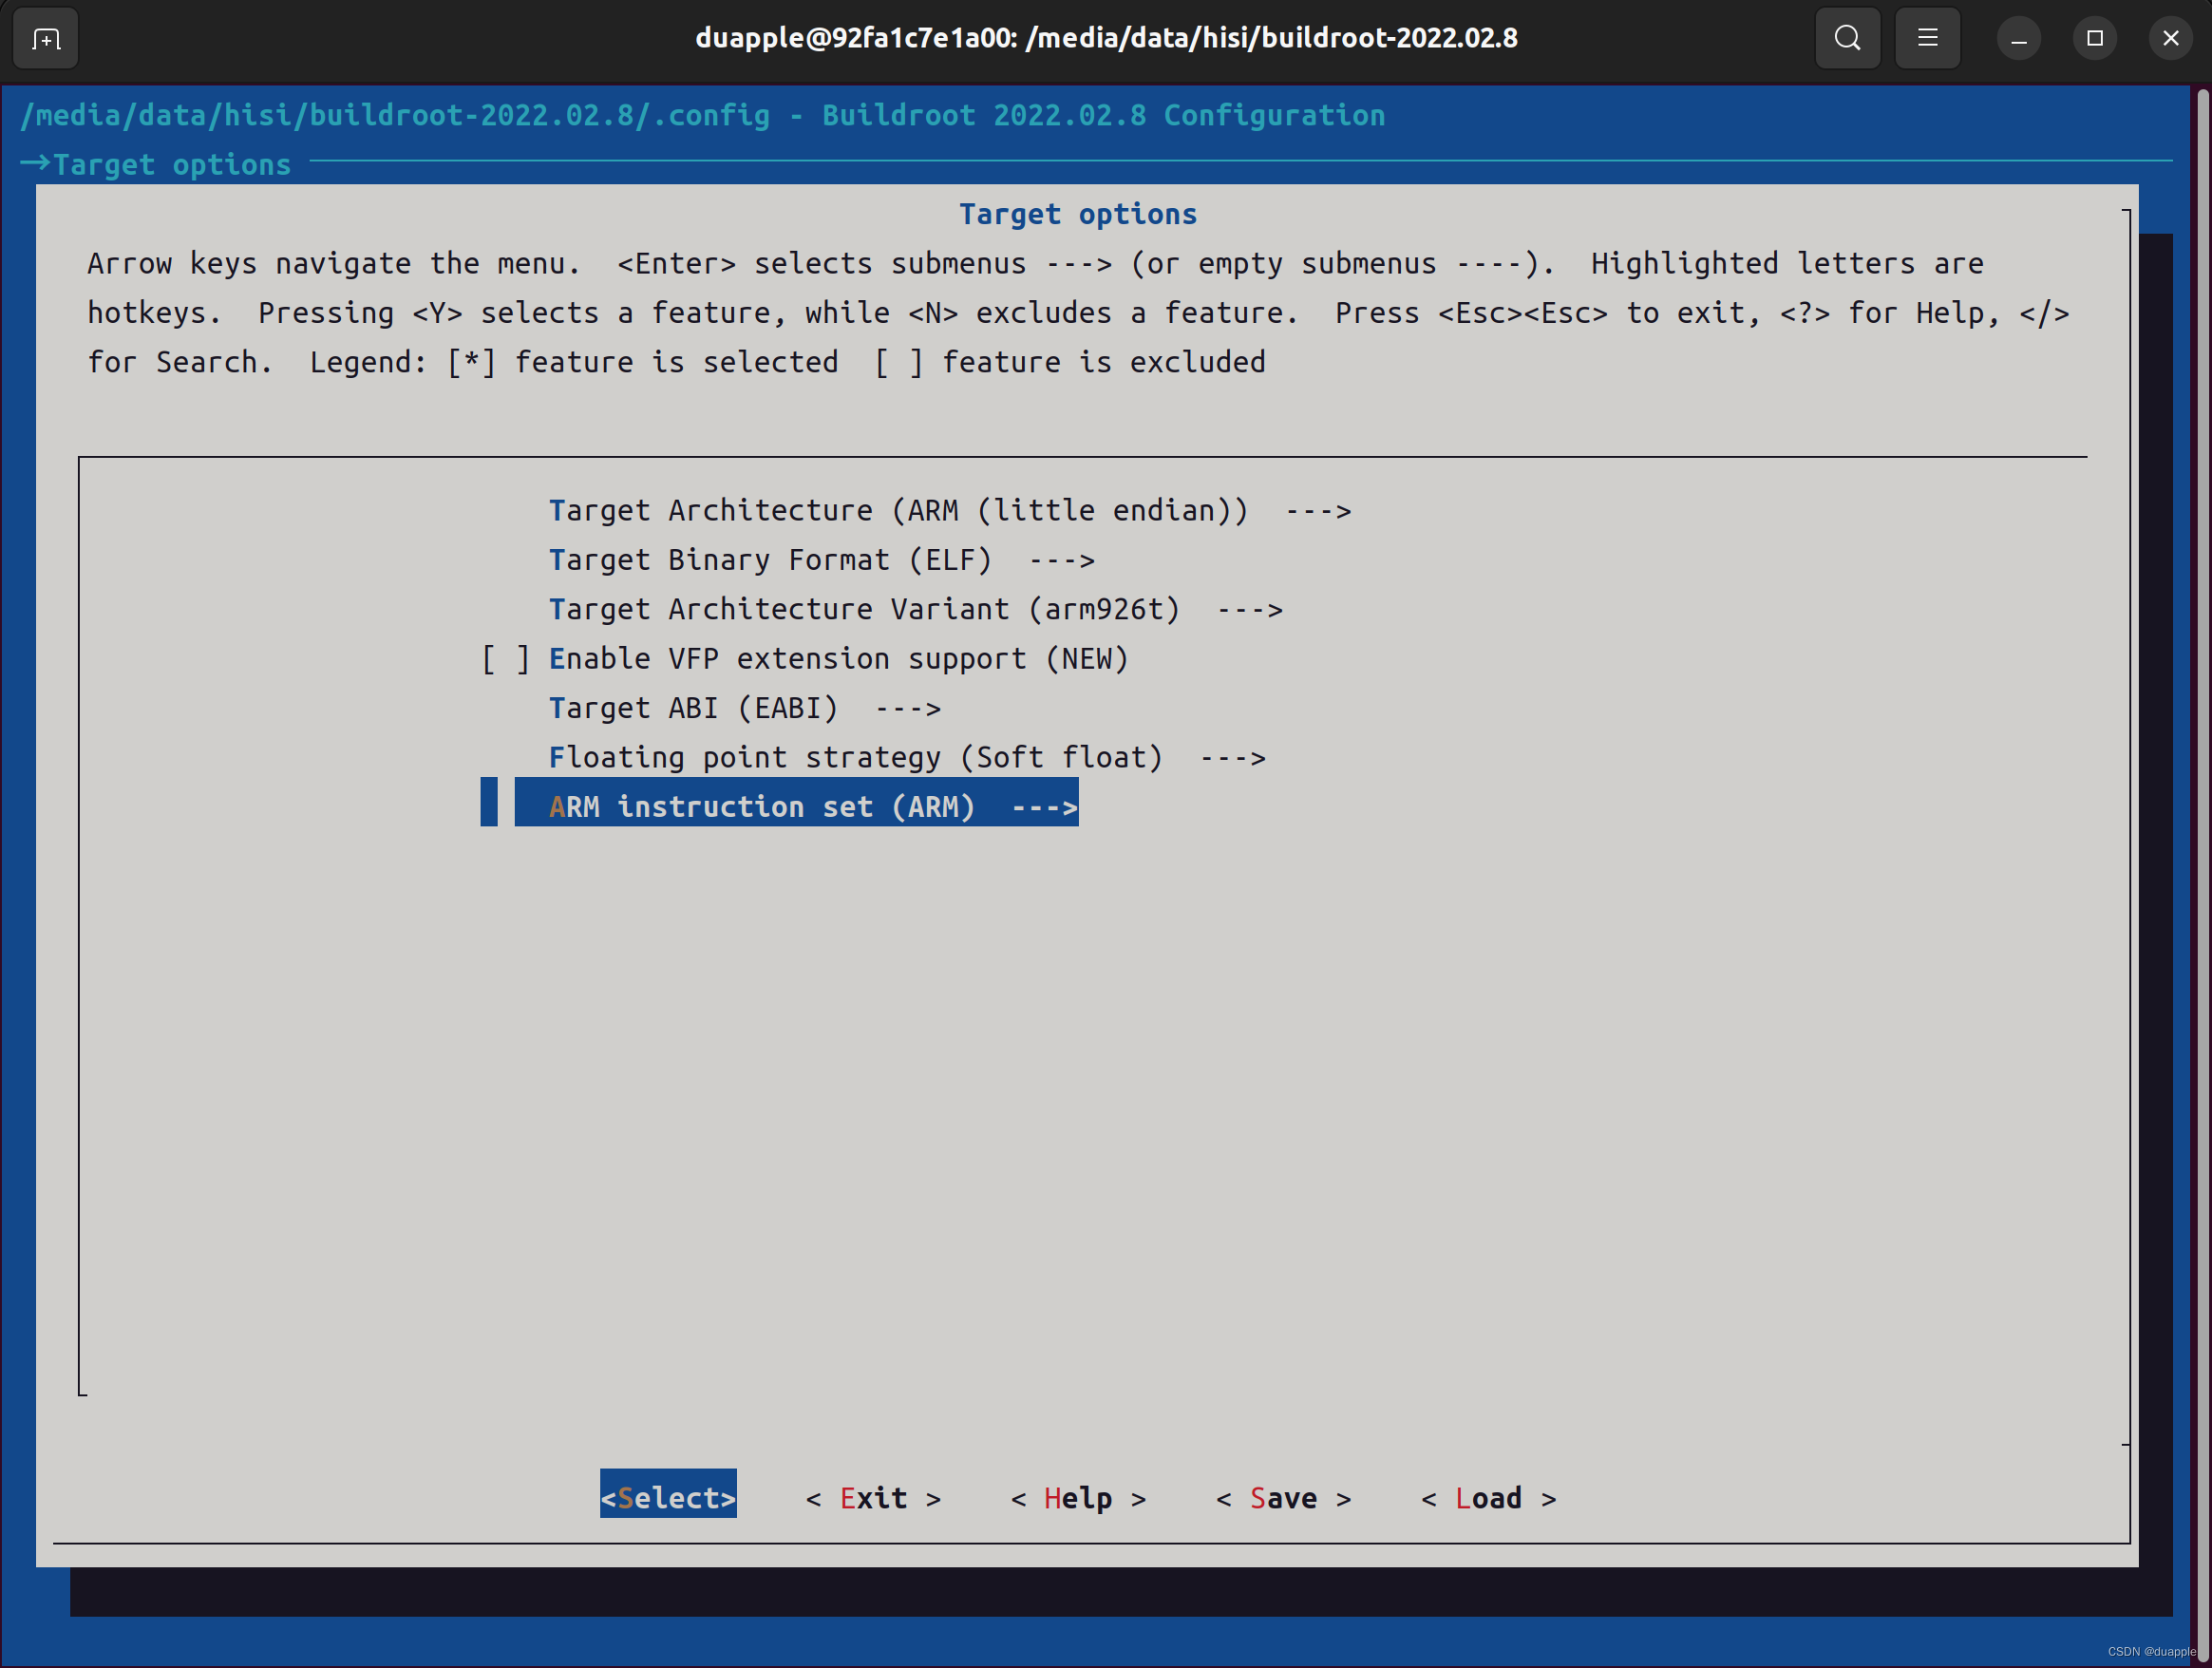Click the terminal search icon
Viewport: 2212px width, 1668px height.
(x=1847, y=39)
